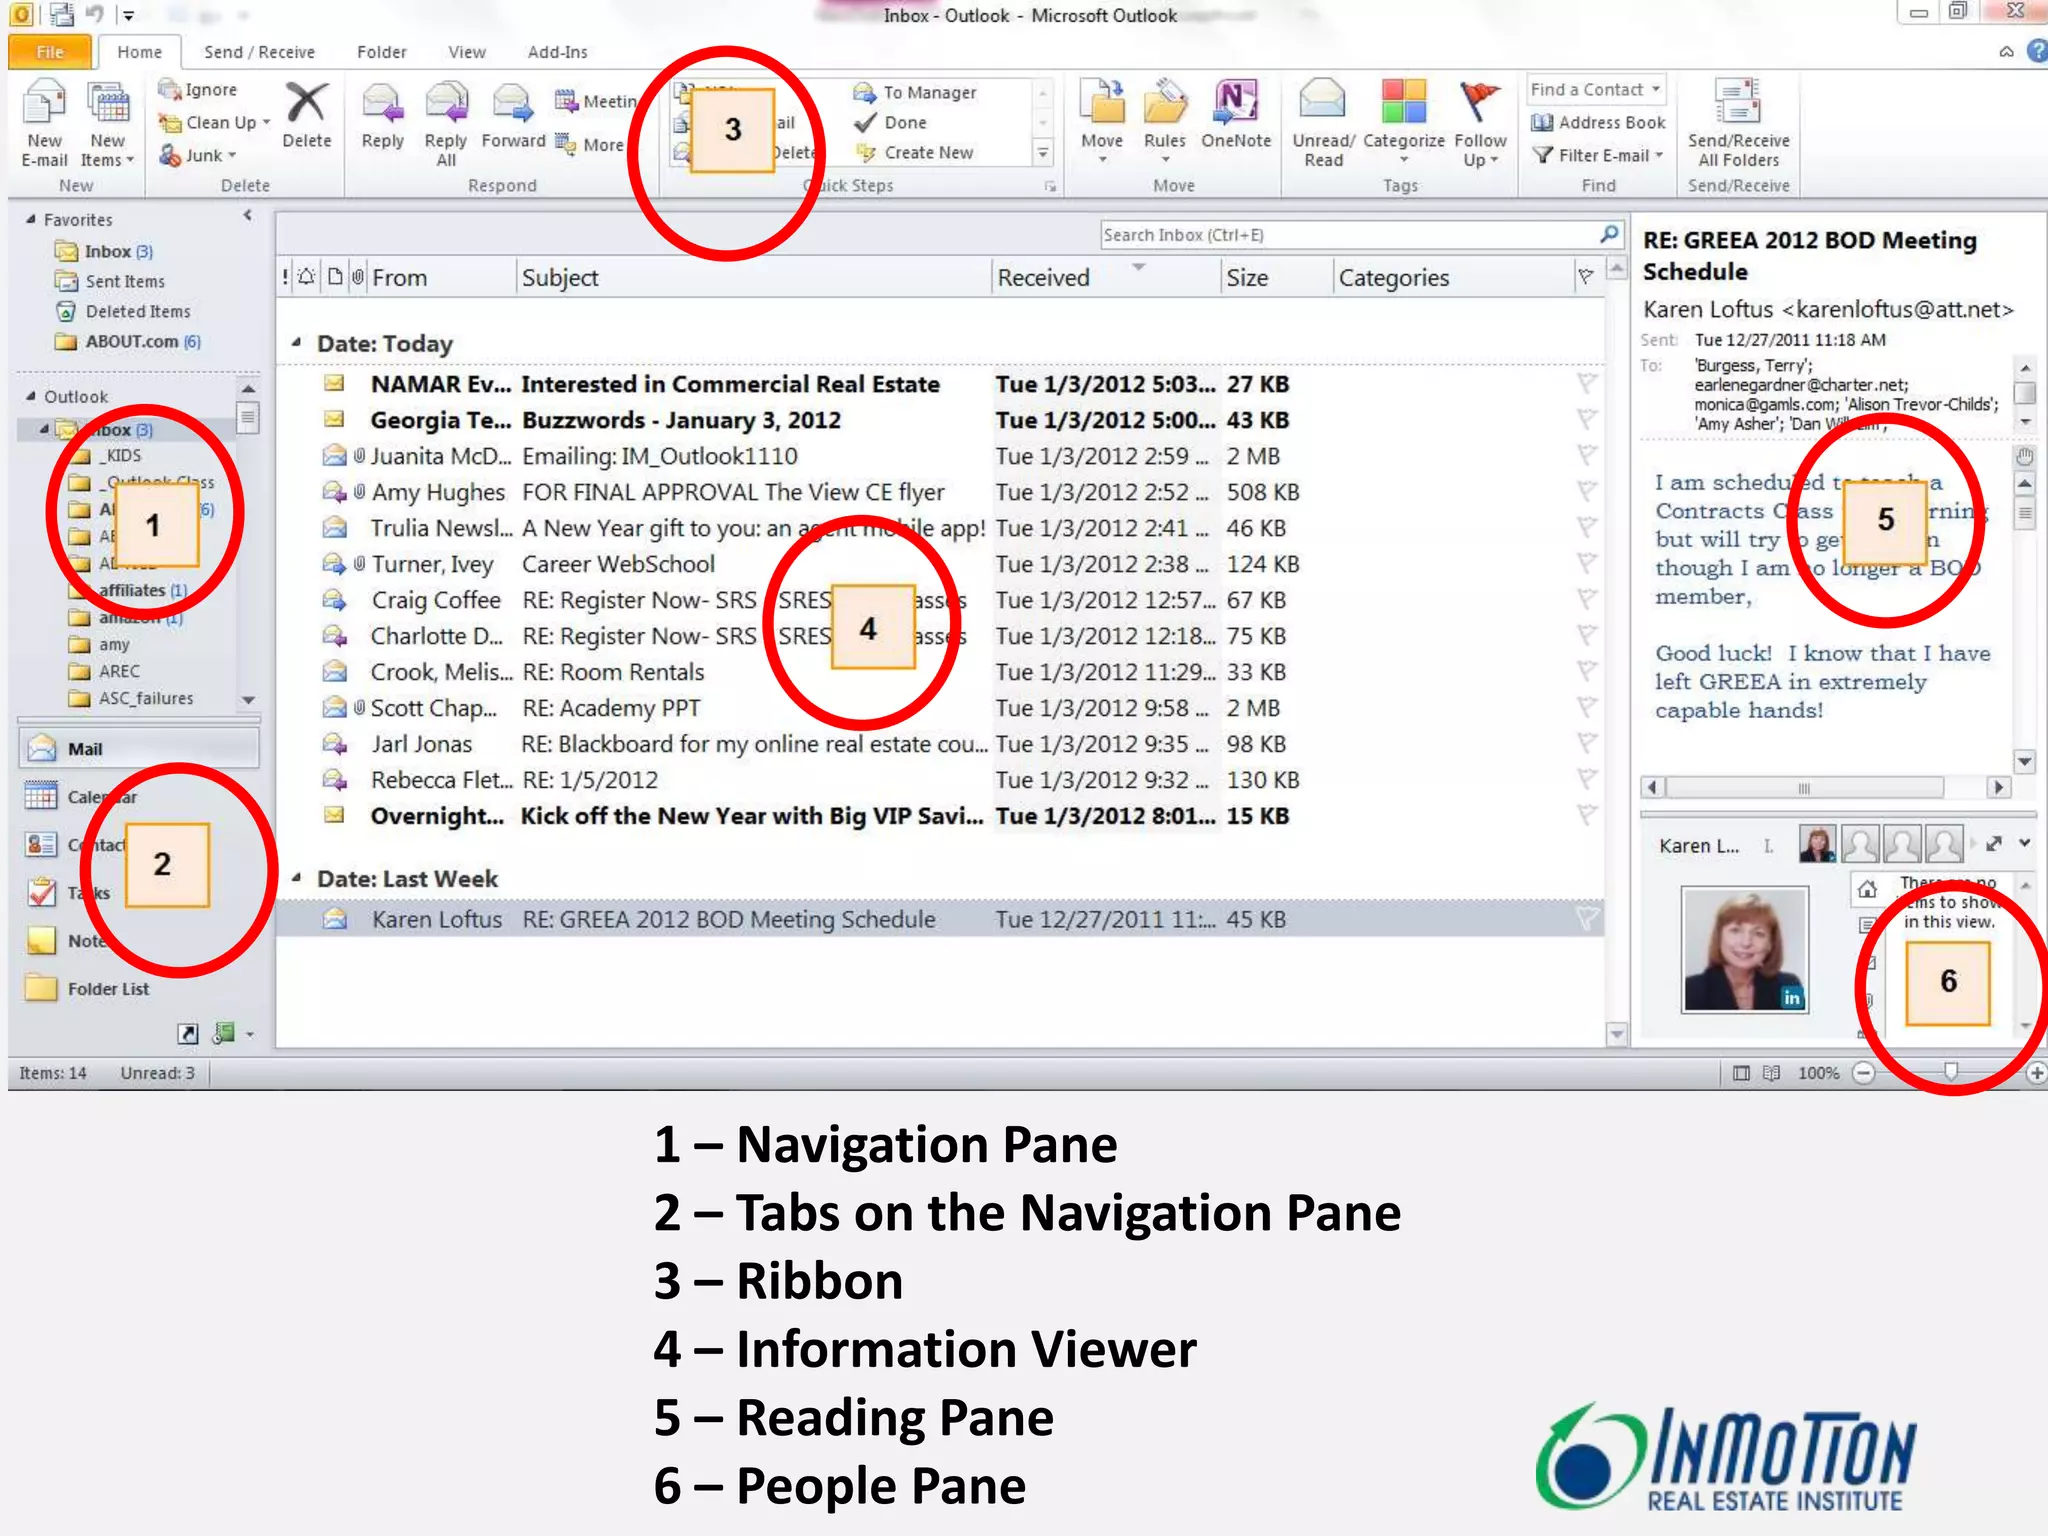Switch to Normal view in status bar
Screen dimensions: 2048x1536
[1741, 1073]
